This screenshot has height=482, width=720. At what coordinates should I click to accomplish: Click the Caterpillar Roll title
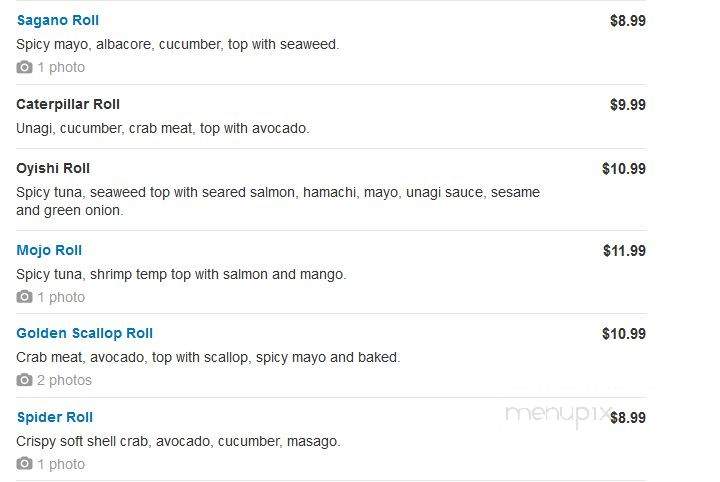[x=68, y=105]
